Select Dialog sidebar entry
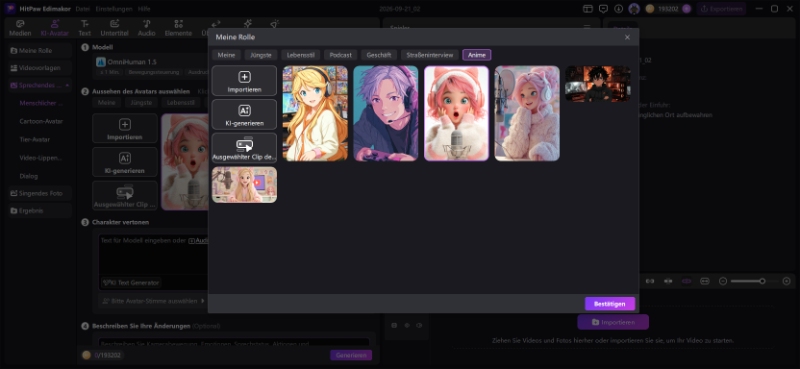Viewport: 800px width, 369px height. click(x=29, y=176)
